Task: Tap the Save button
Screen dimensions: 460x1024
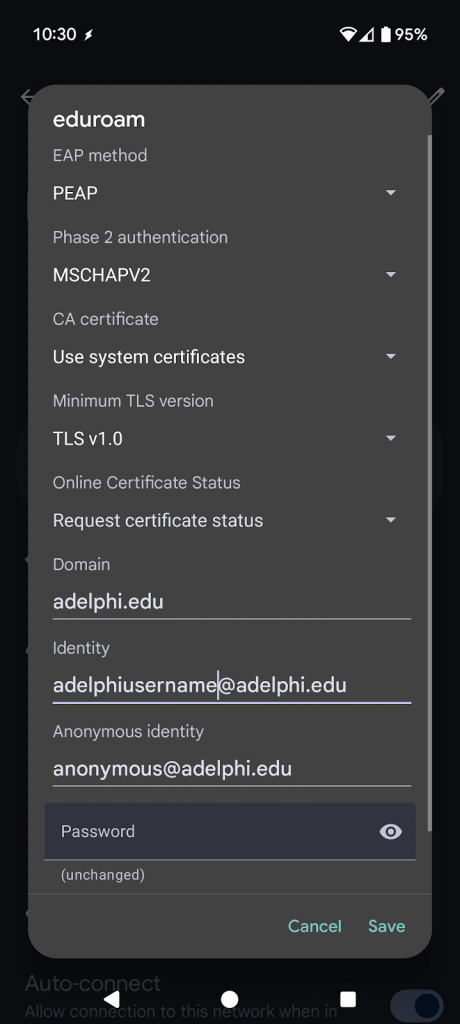Action: click(387, 926)
